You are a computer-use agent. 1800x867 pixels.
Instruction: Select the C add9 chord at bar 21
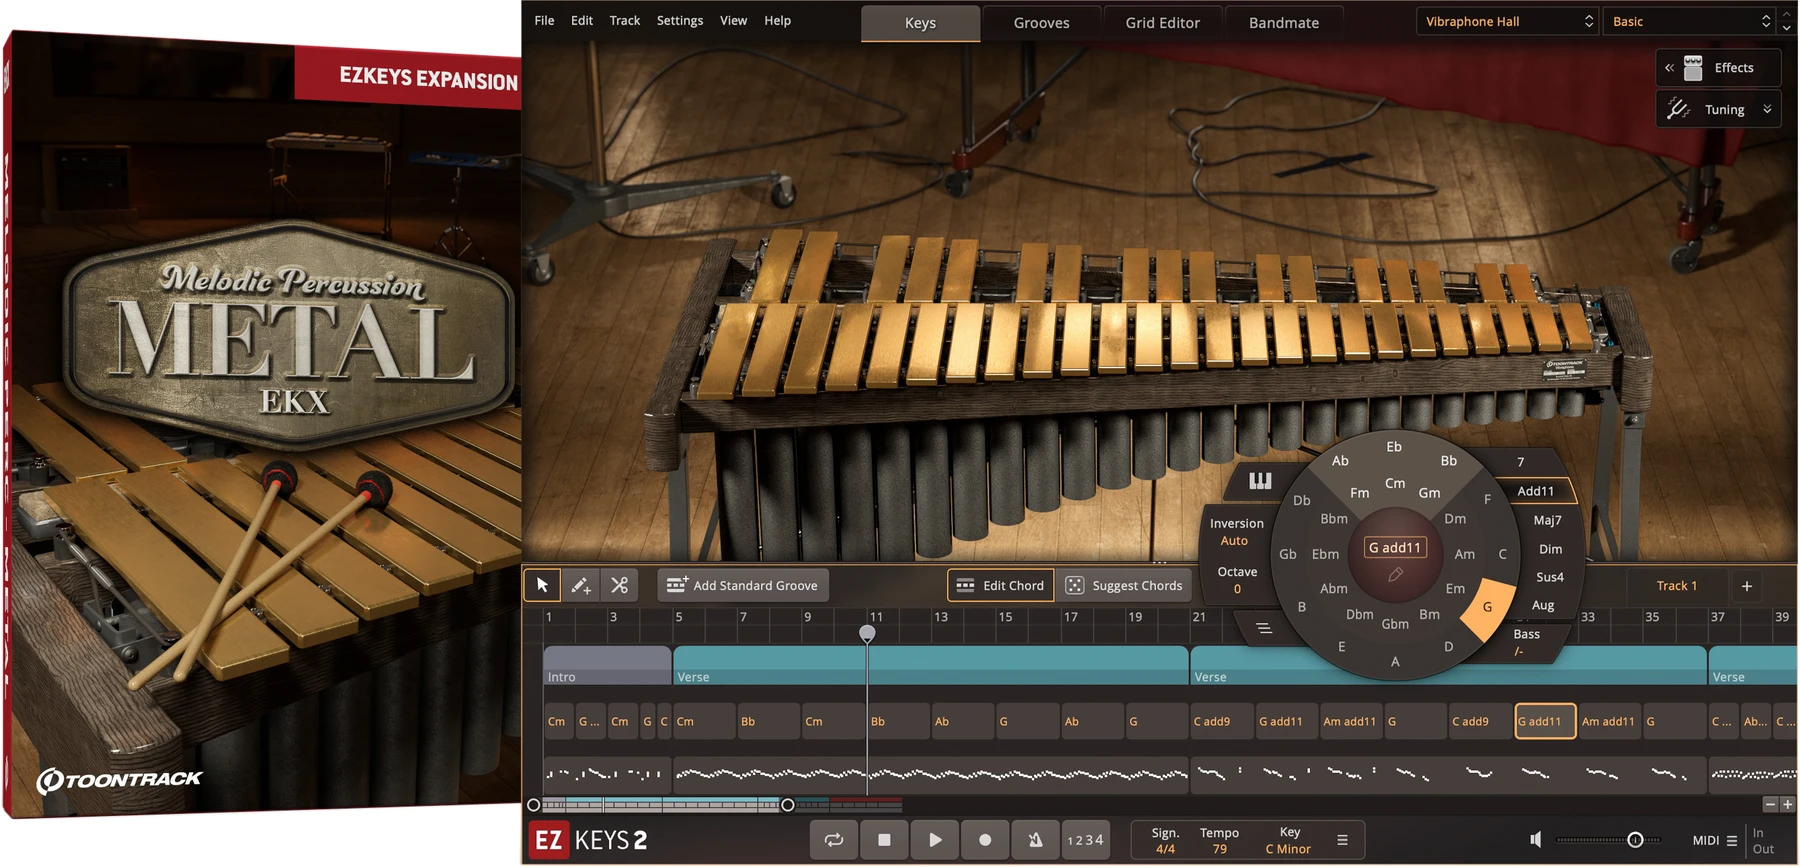[x=1222, y=721]
